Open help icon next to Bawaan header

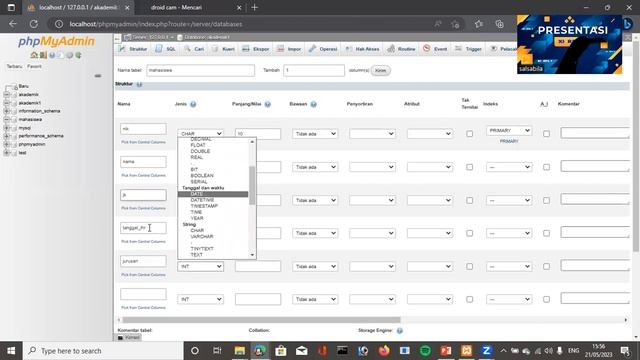[x=313, y=104]
